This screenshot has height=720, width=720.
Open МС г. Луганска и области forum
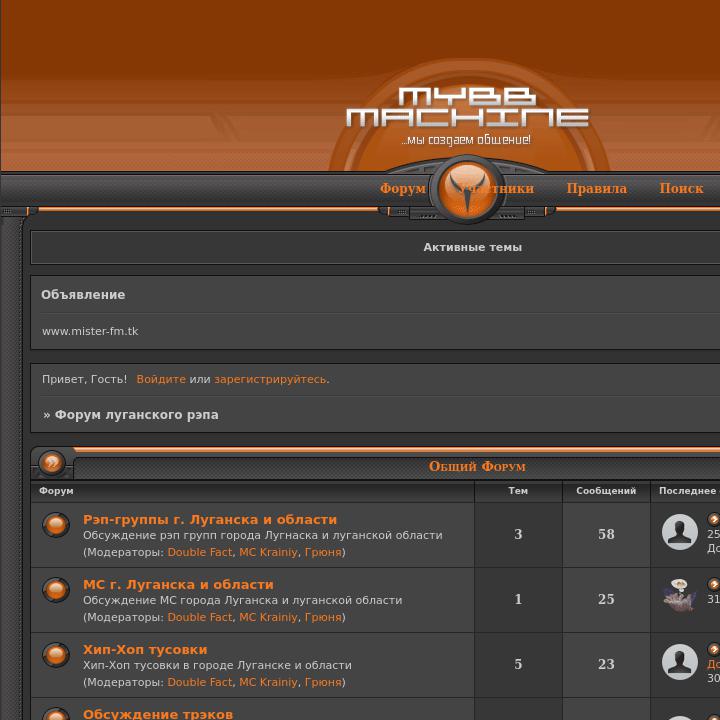tap(178, 585)
